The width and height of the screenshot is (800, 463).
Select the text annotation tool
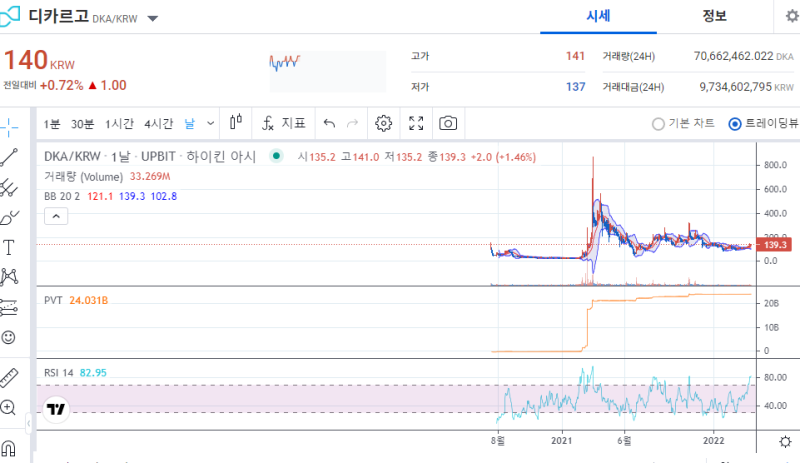[x=9, y=248]
